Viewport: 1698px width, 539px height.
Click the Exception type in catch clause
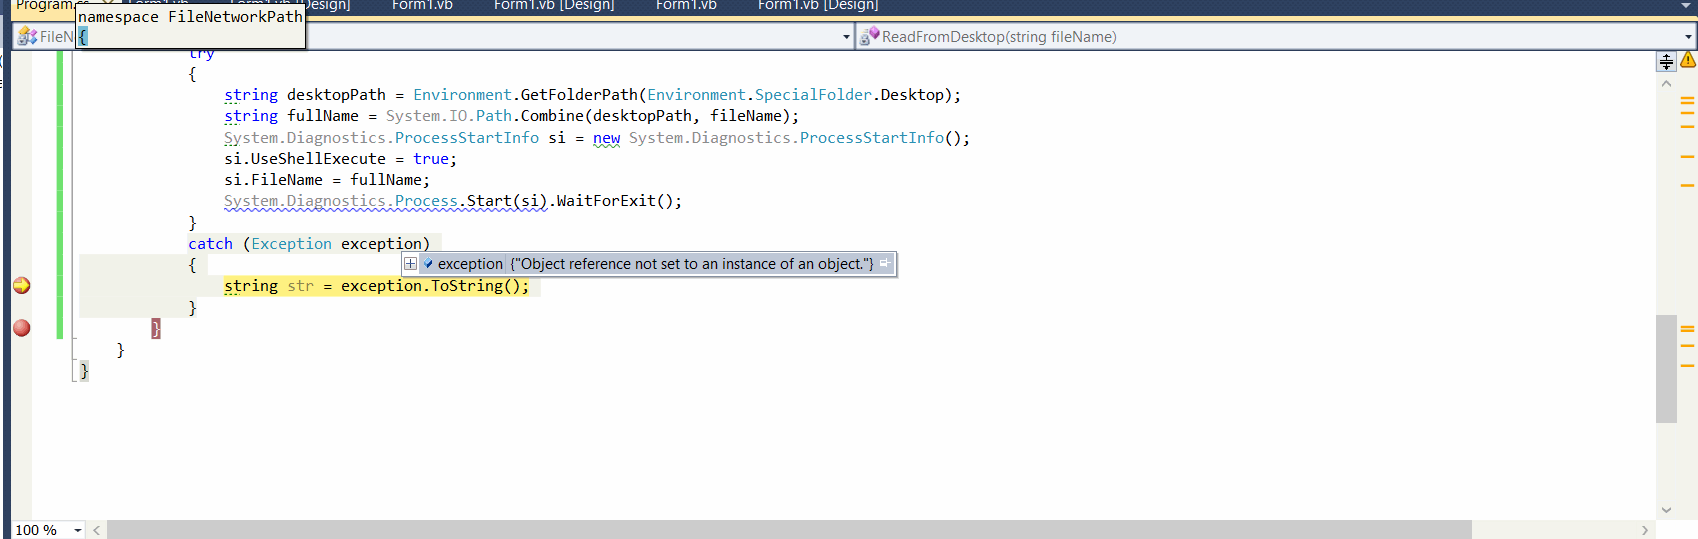291,244
